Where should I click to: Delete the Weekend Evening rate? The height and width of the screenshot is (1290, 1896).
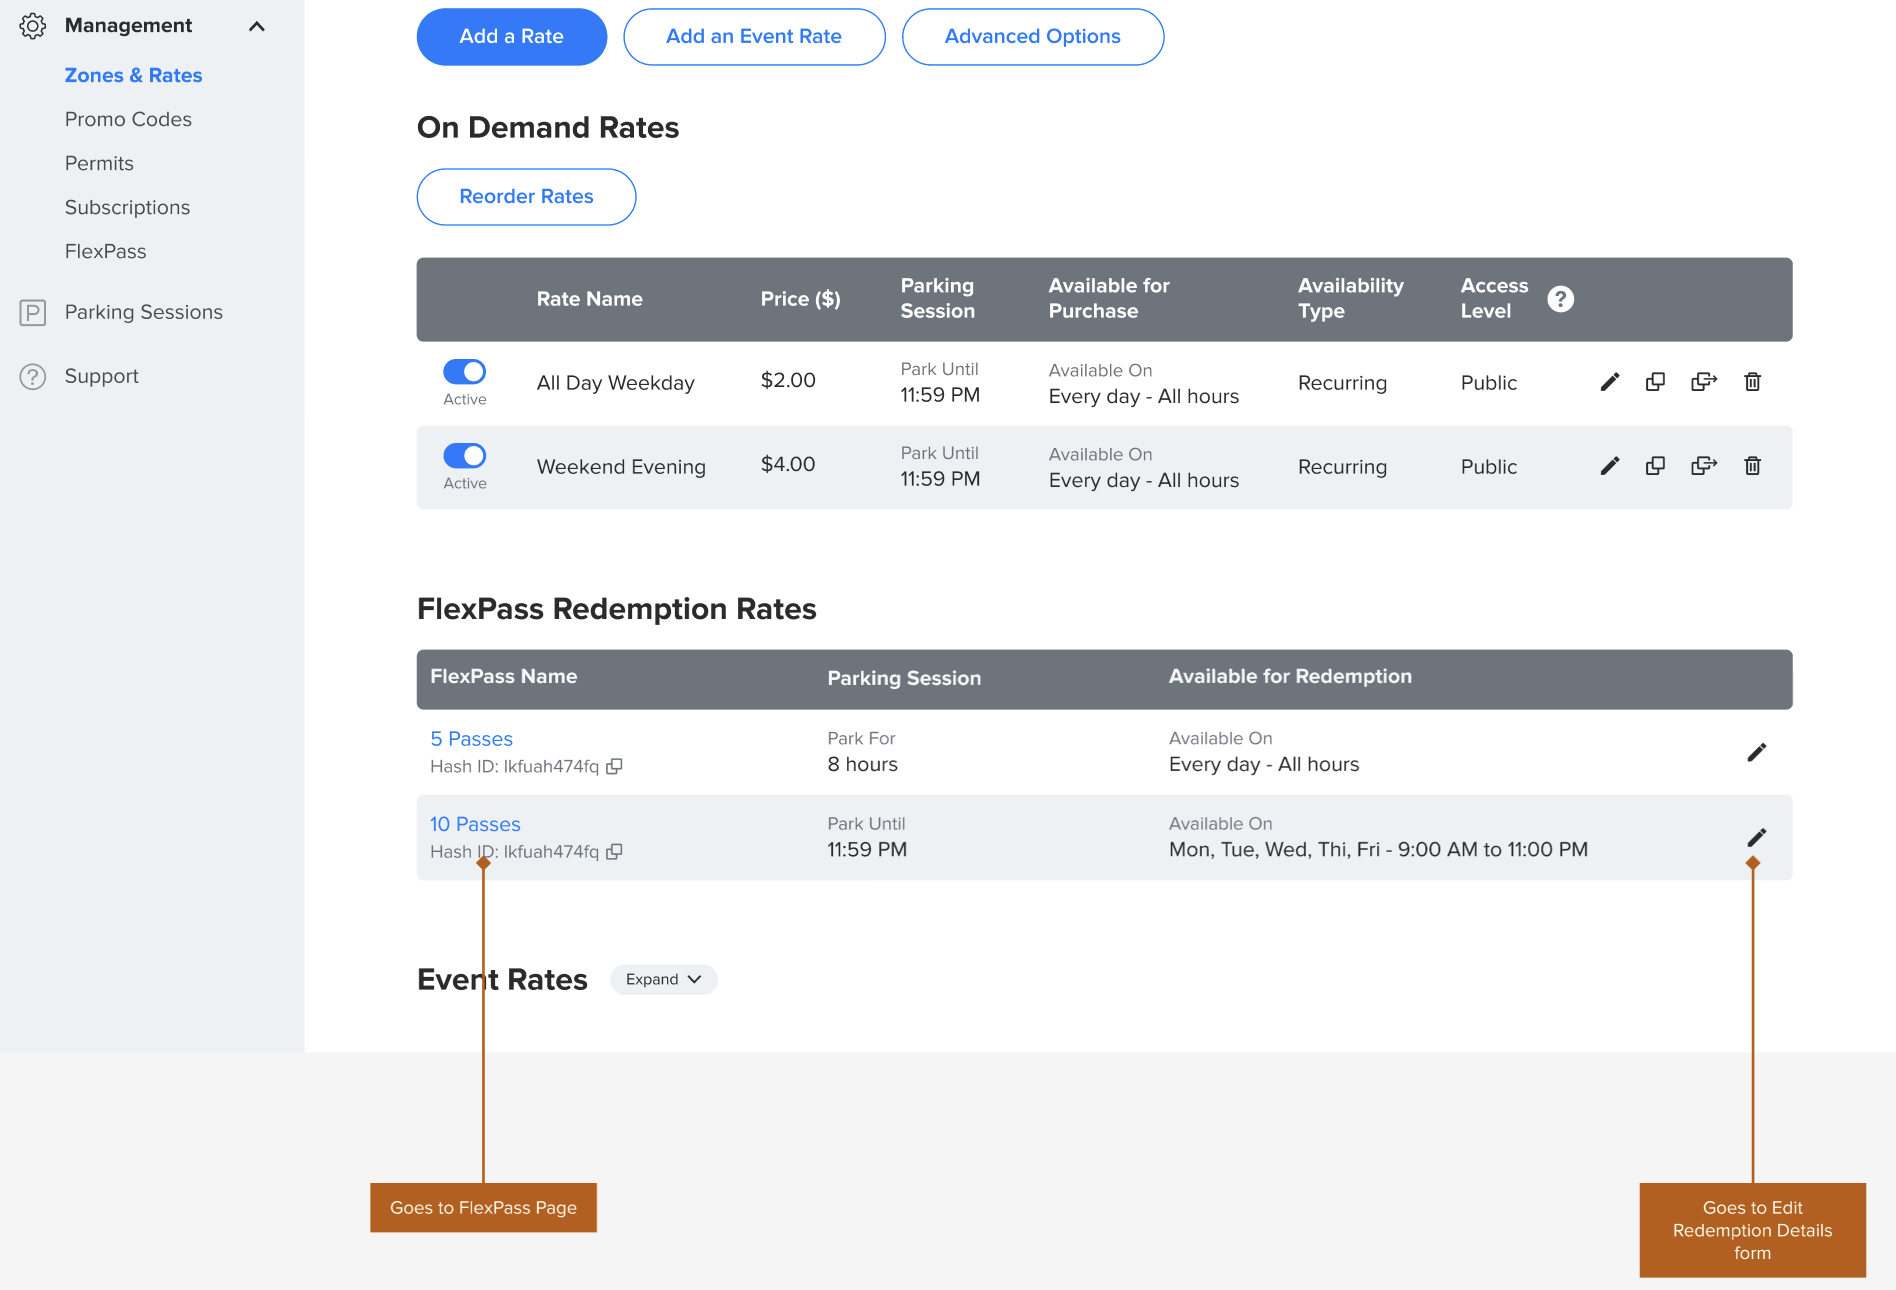[x=1752, y=466]
